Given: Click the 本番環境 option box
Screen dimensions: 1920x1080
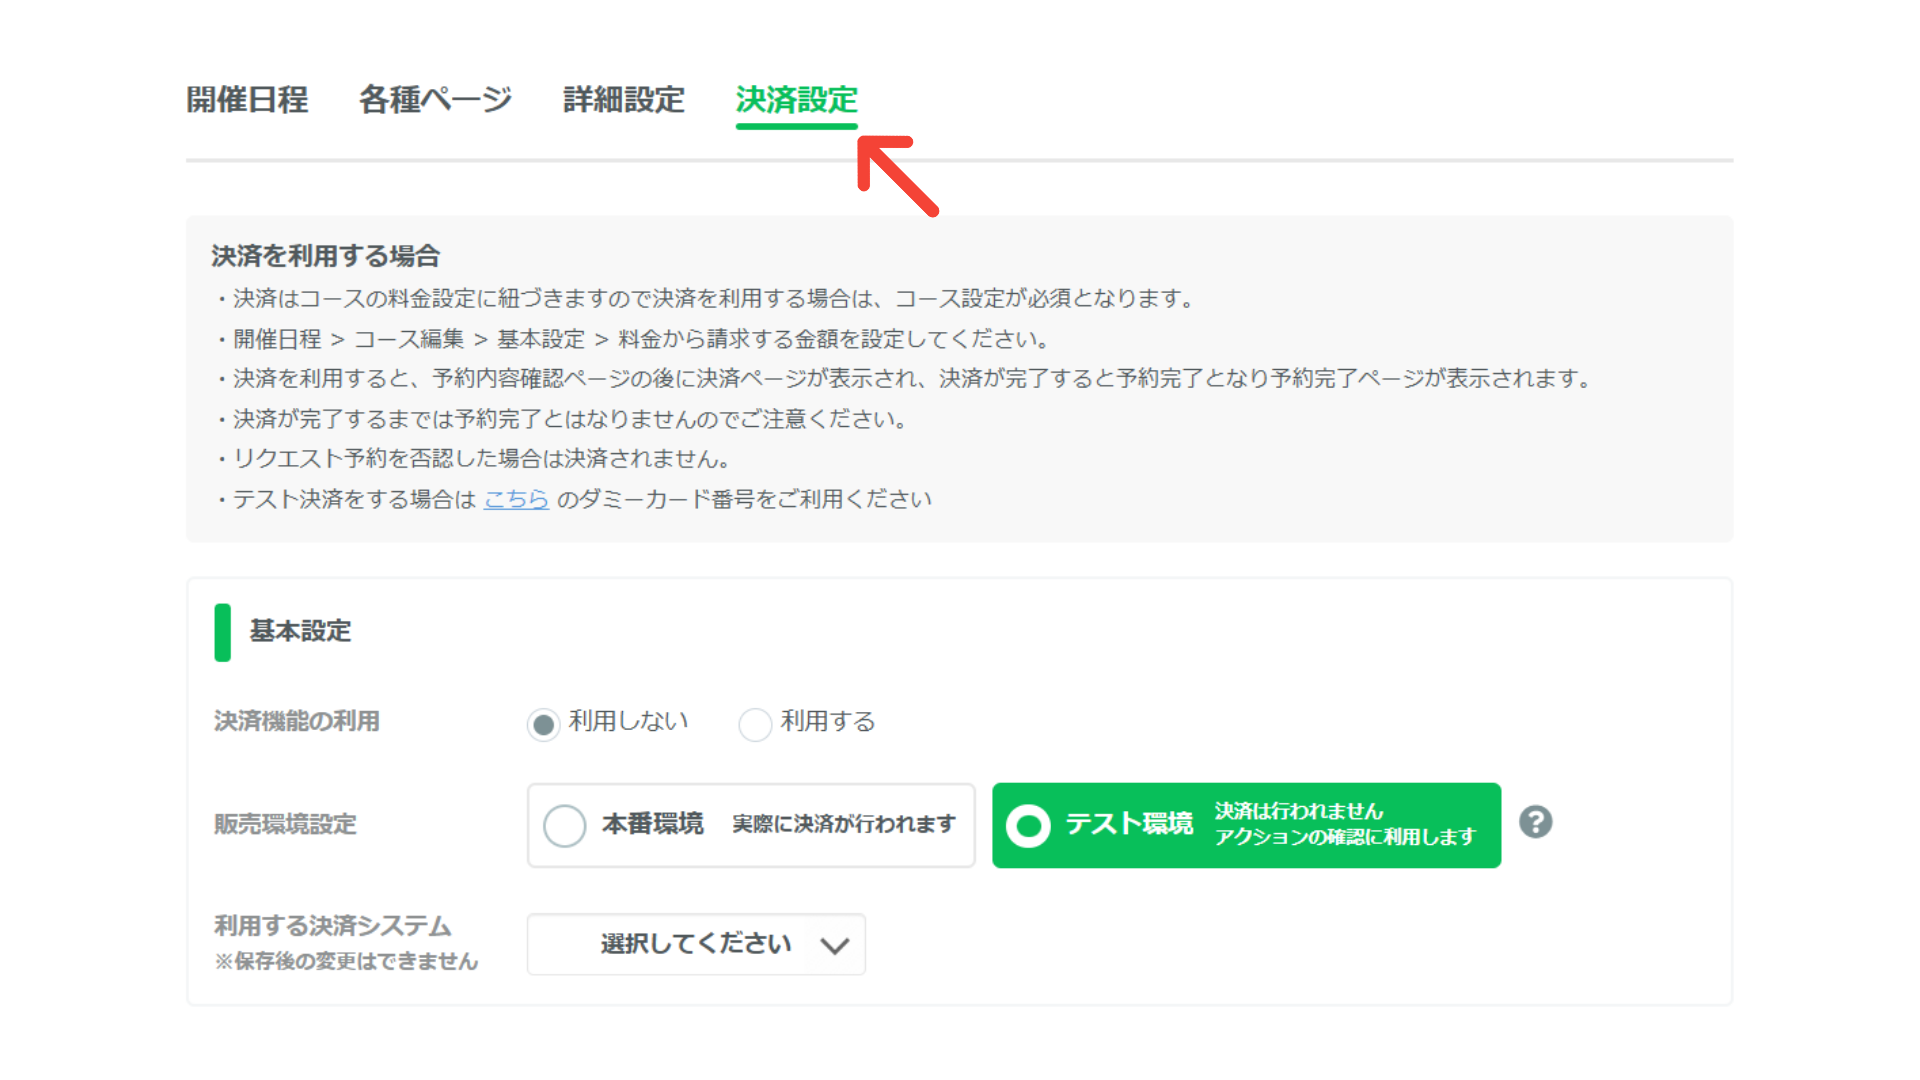Looking at the screenshot, I should (751, 825).
